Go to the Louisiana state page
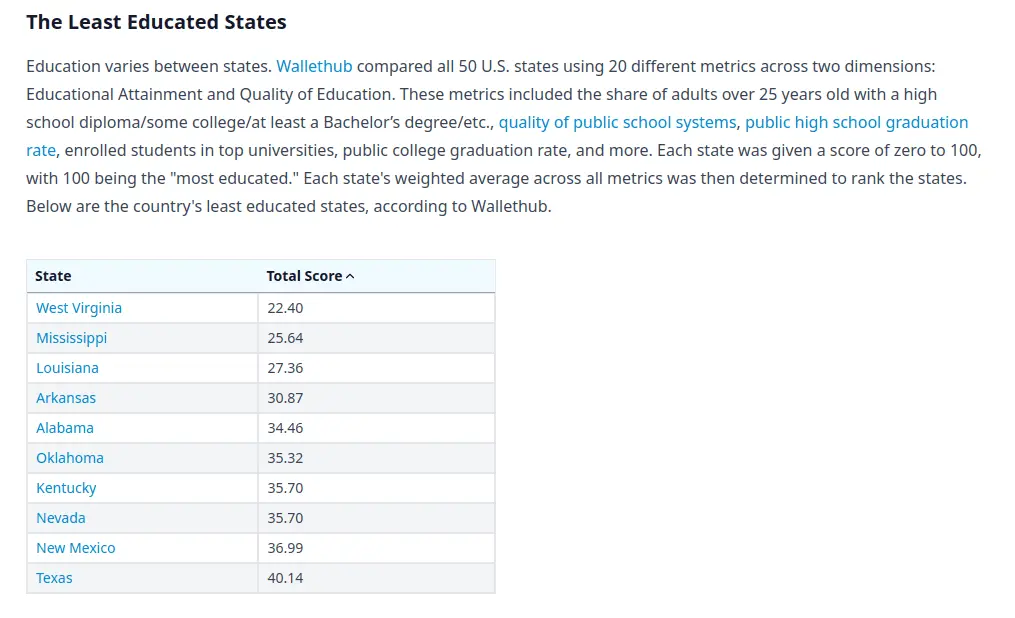The height and width of the screenshot is (618, 1015). (x=67, y=368)
